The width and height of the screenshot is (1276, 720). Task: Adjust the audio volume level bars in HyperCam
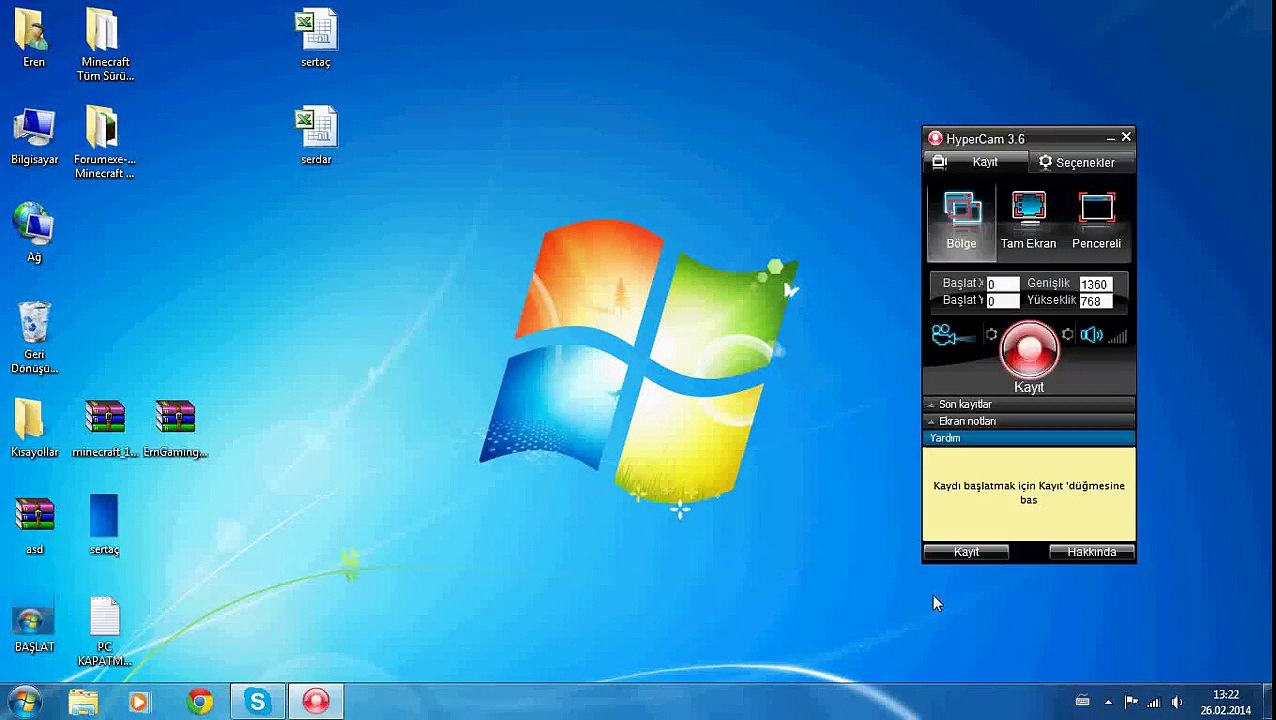pos(1117,337)
